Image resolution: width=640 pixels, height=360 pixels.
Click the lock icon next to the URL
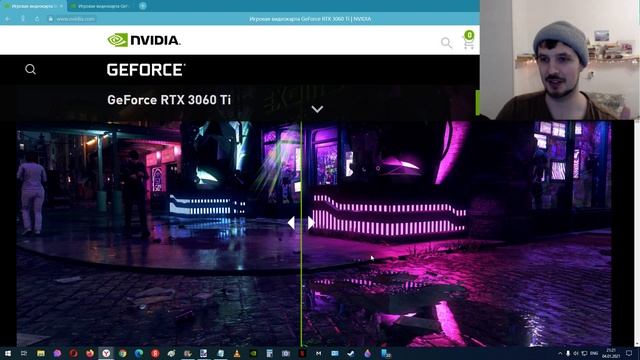pyautogui.click(x=51, y=19)
